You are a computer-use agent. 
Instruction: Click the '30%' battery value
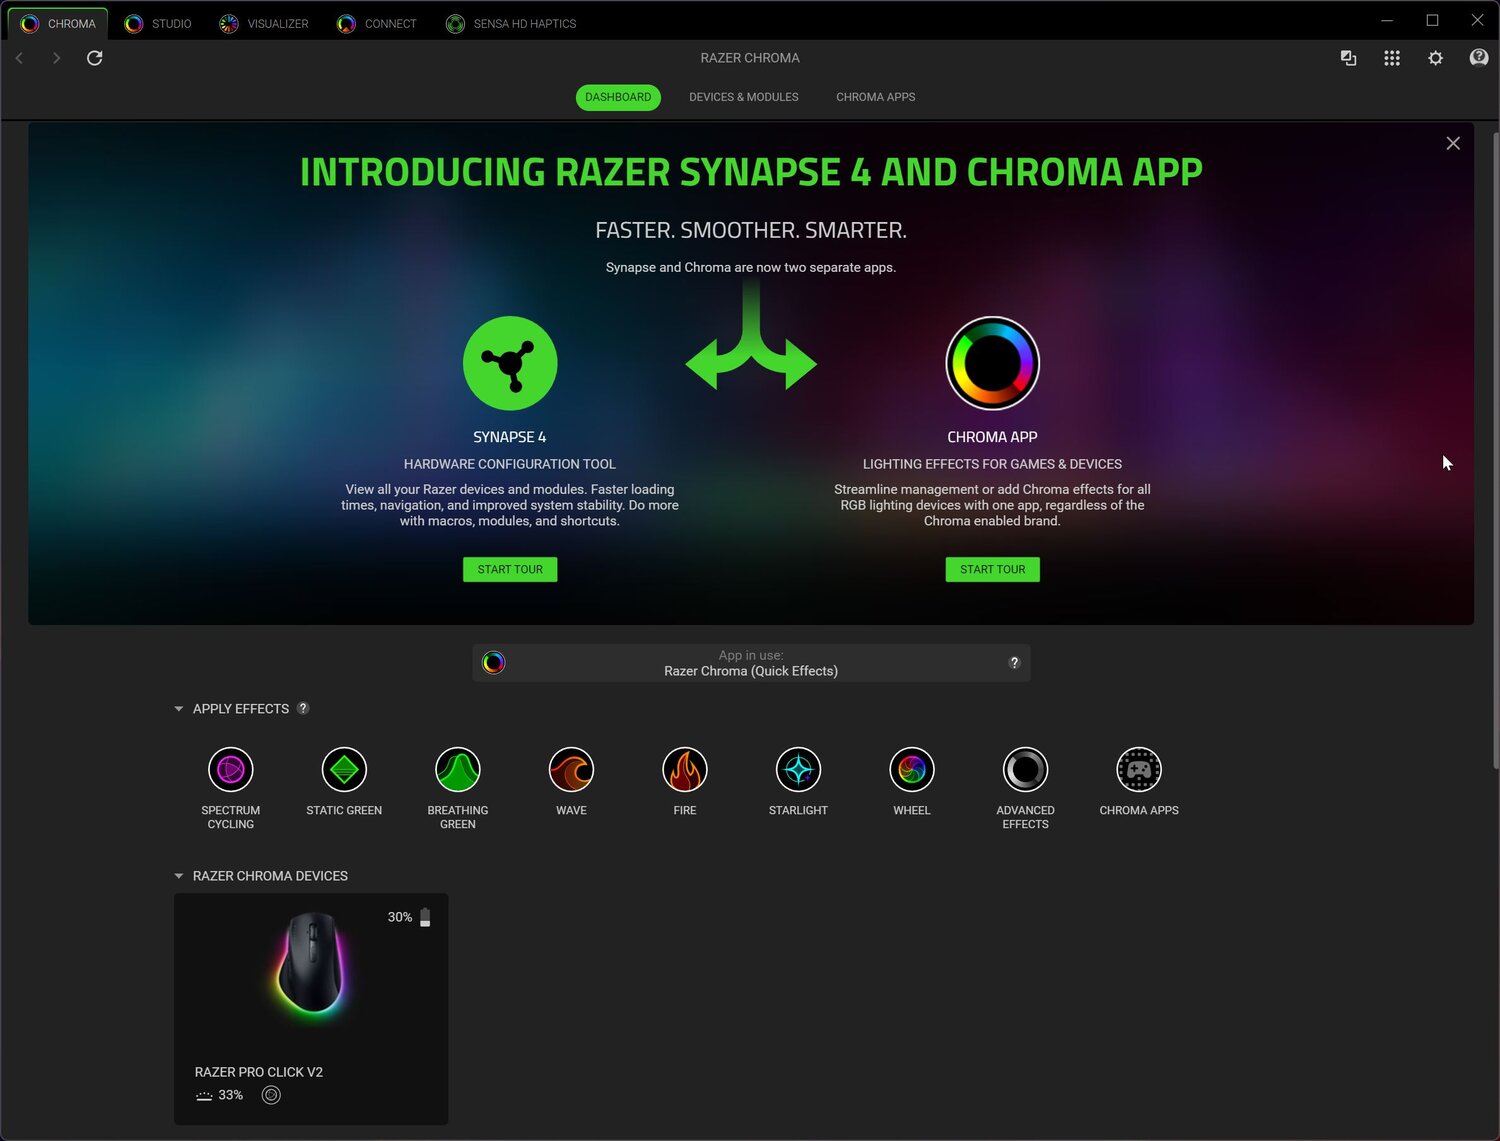click(400, 917)
